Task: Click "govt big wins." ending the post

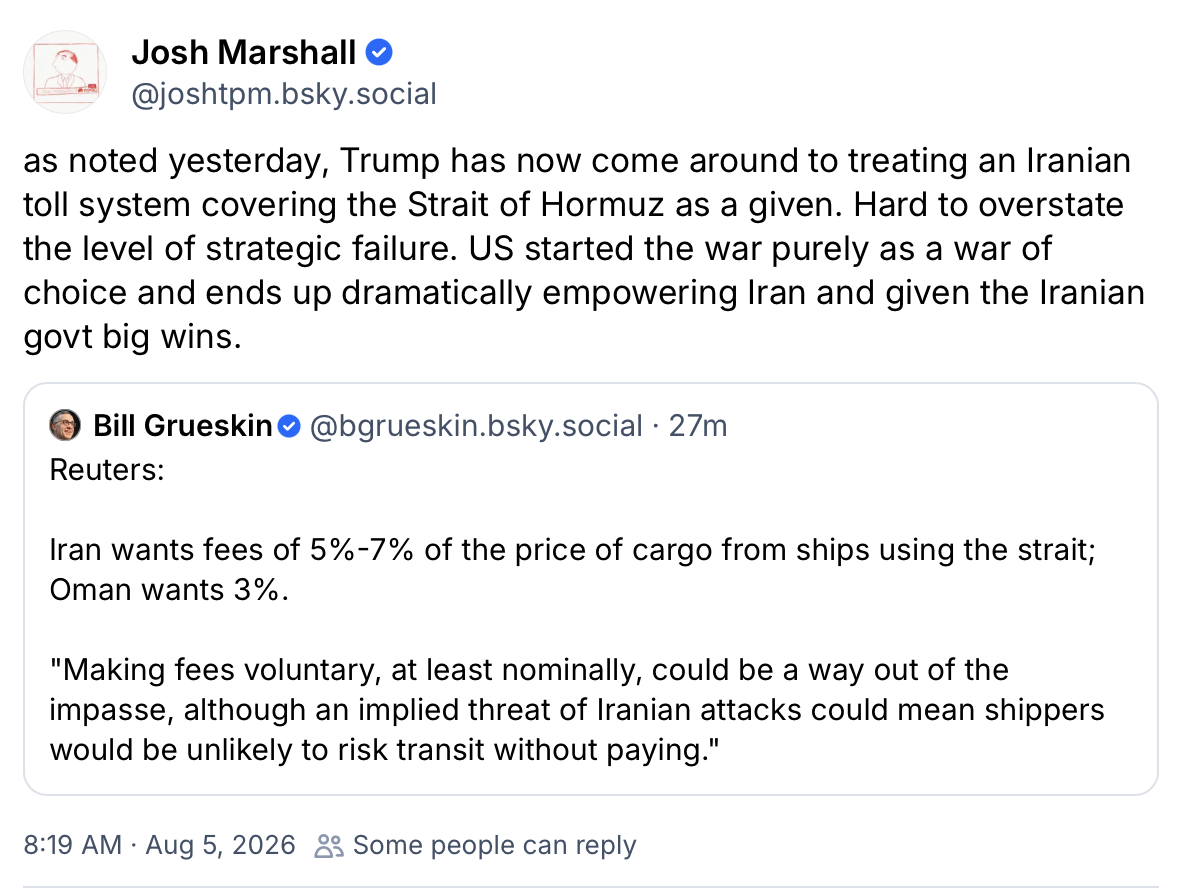Action: pos(132,337)
